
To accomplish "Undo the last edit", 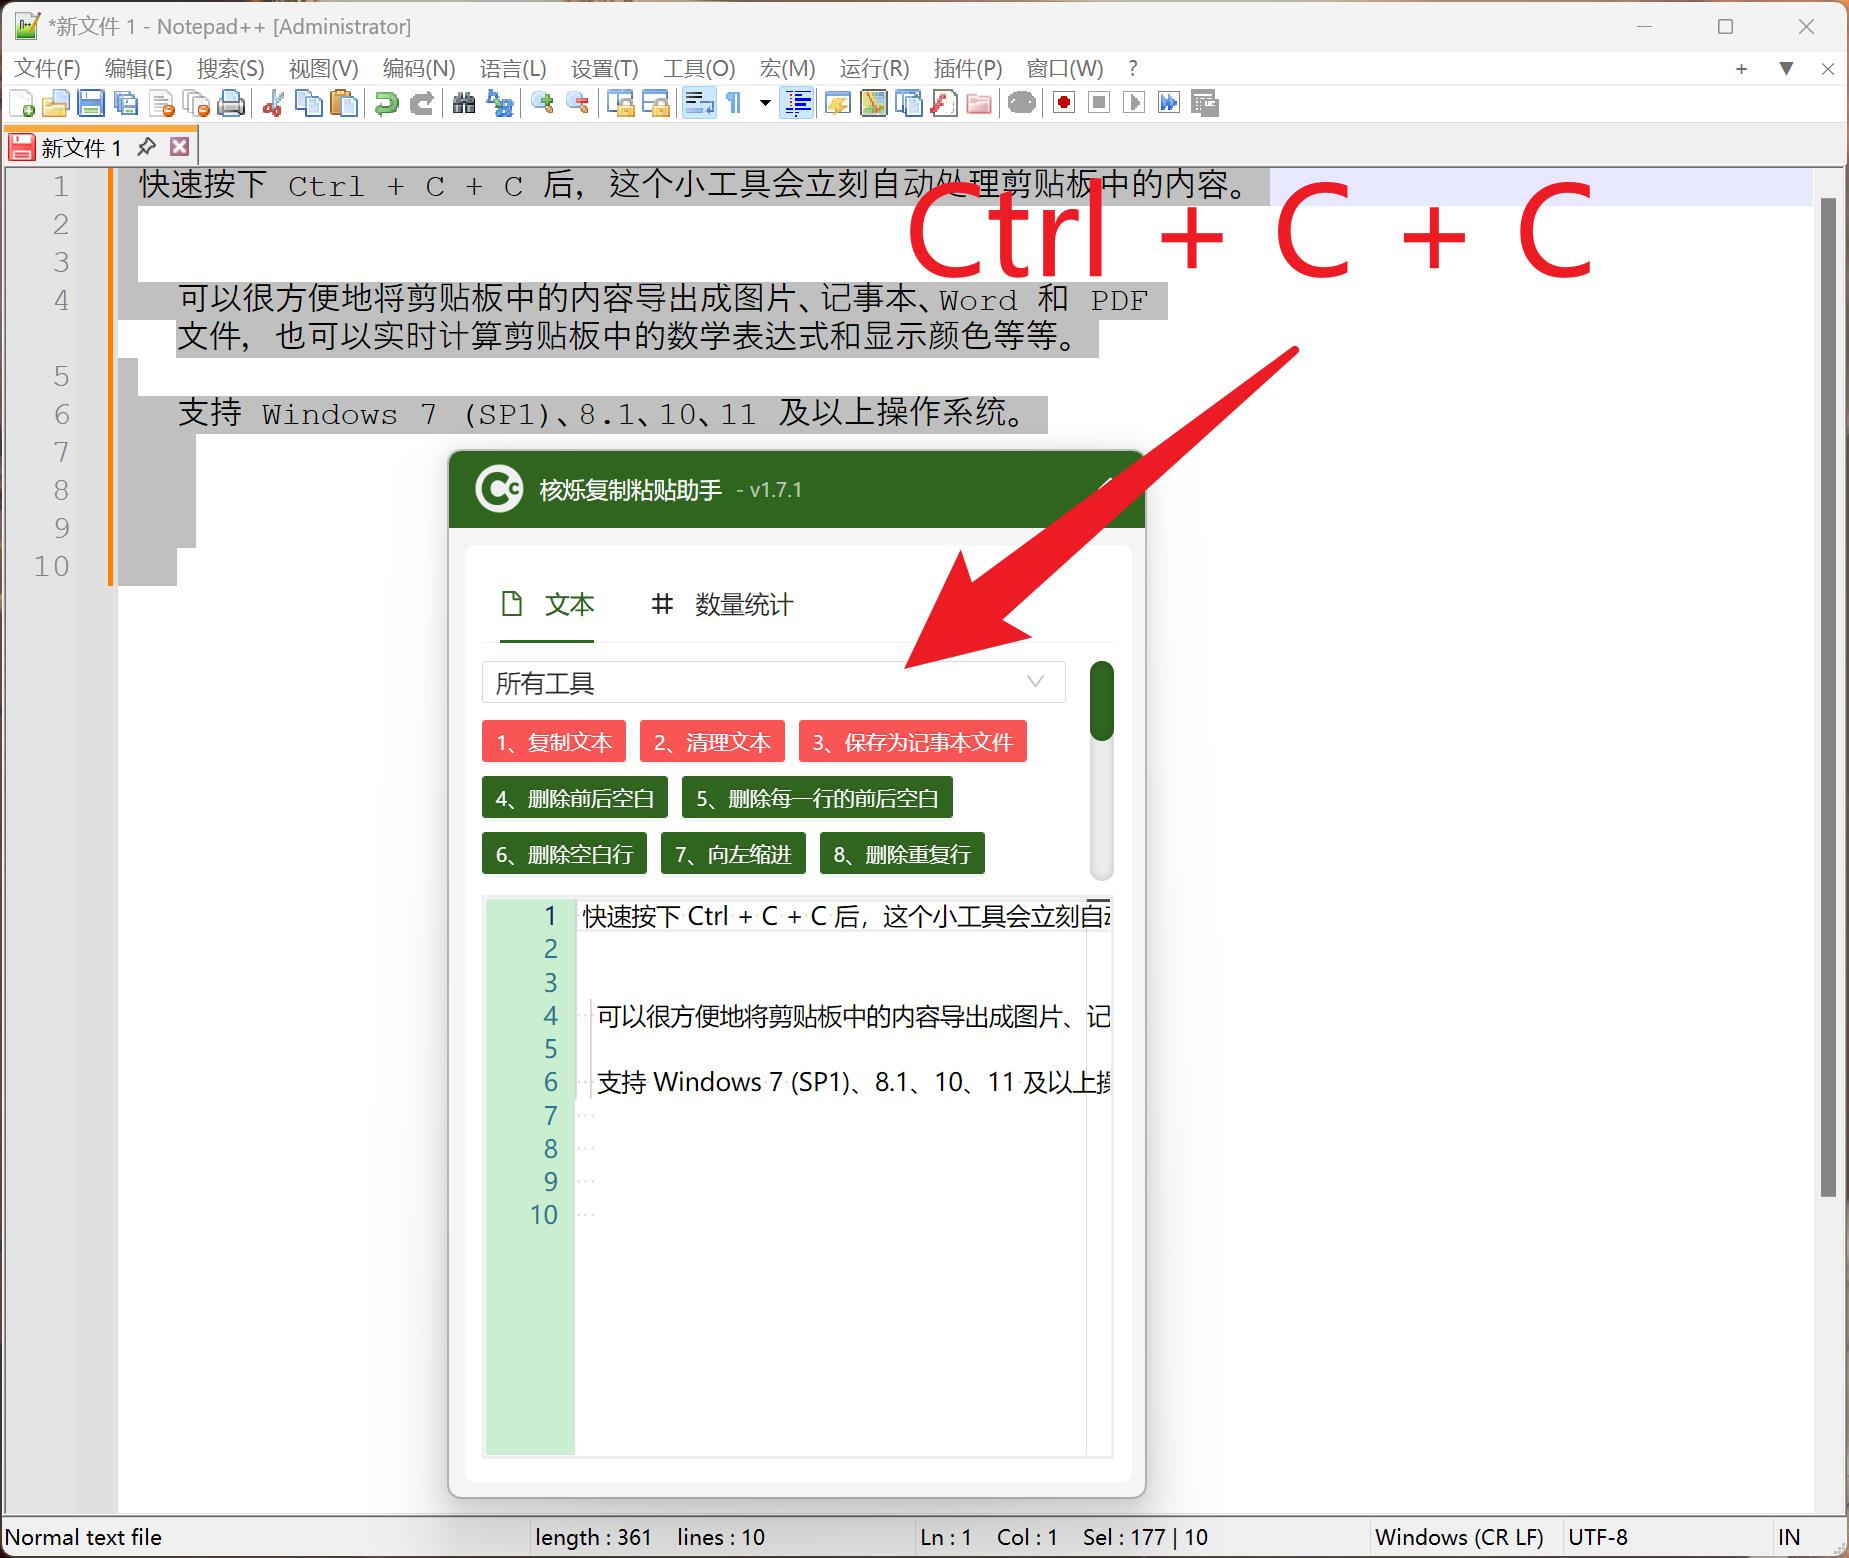I will pos(385,103).
